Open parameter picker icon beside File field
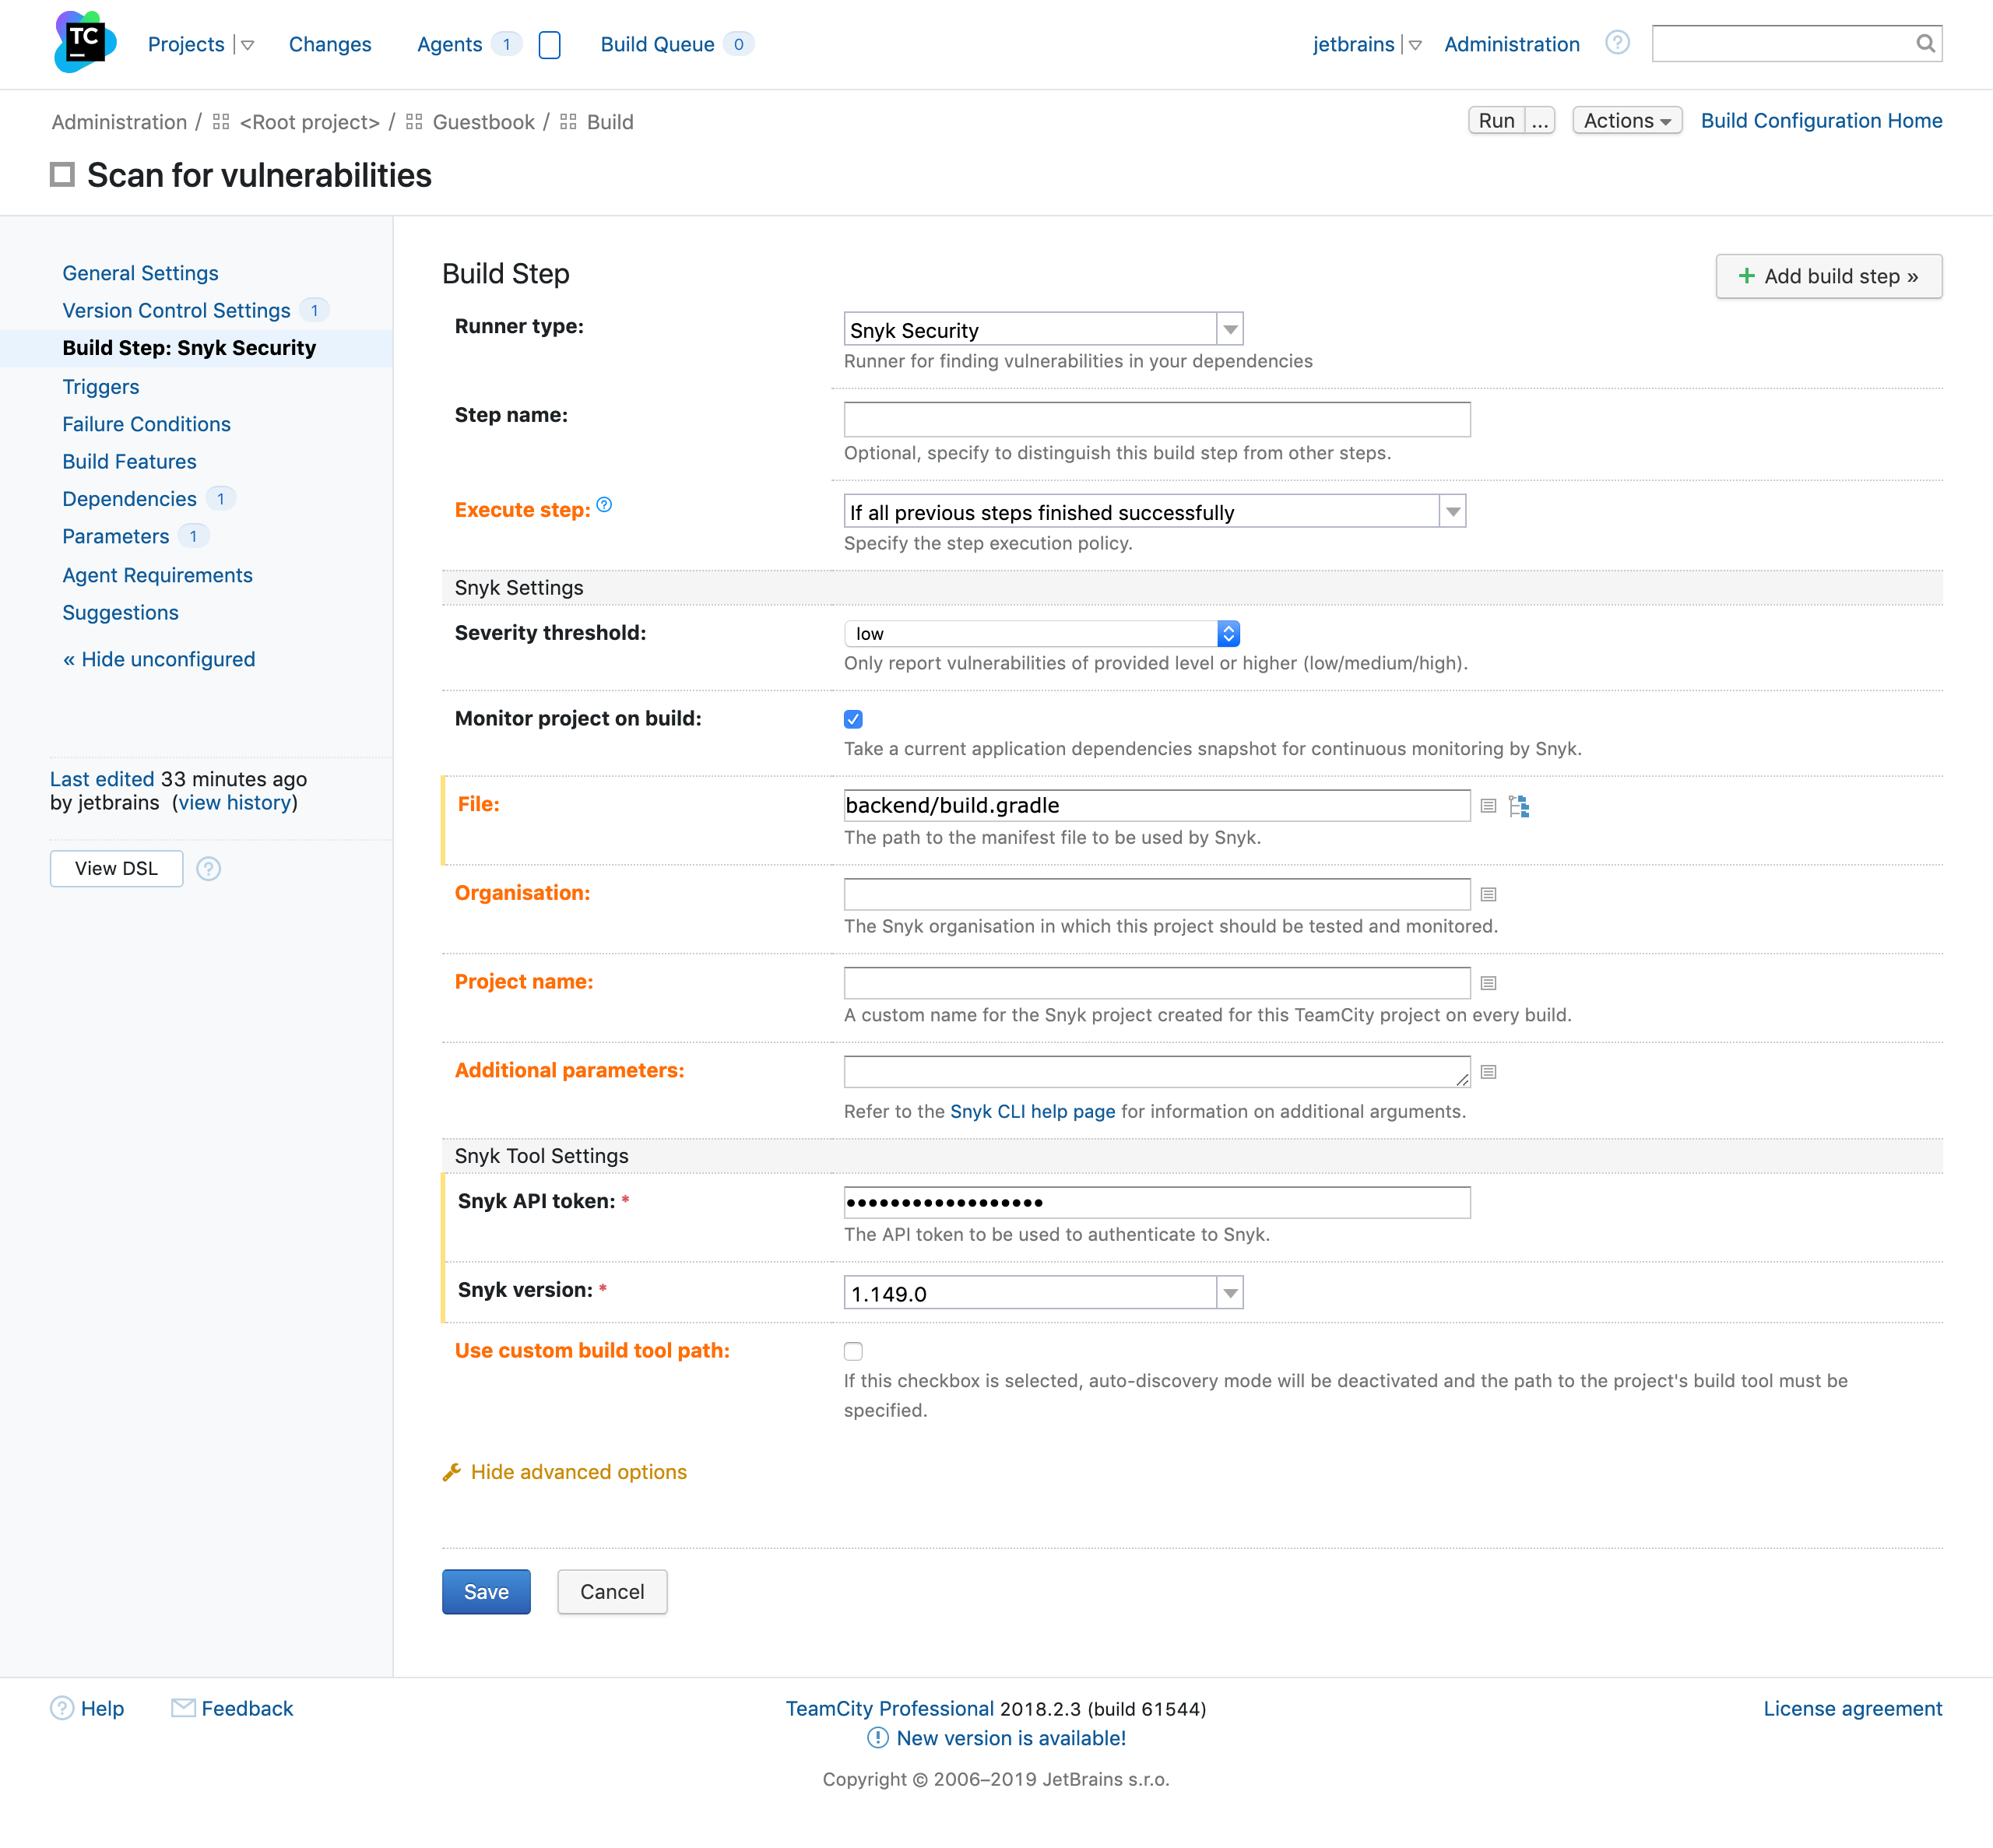The height and width of the screenshot is (1848, 1993). click(x=1488, y=806)
